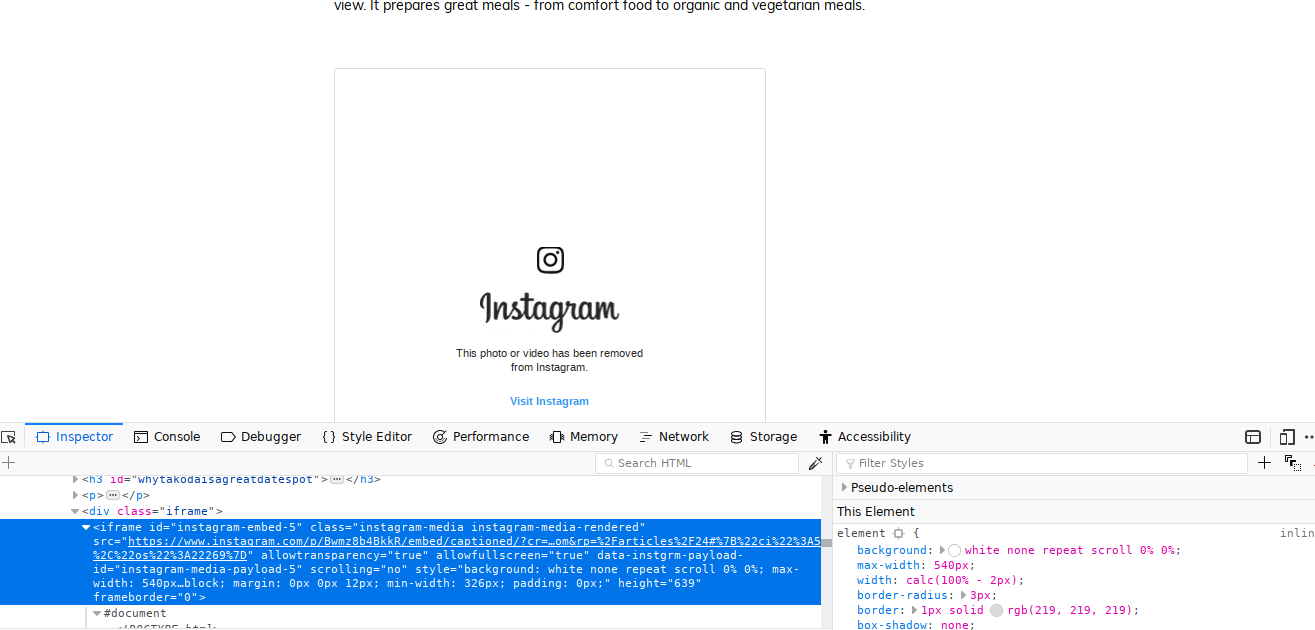This screenshot has height=630, width=1315.
Task: Click the Instagram camera logo icon
Action: click(550, 260)
